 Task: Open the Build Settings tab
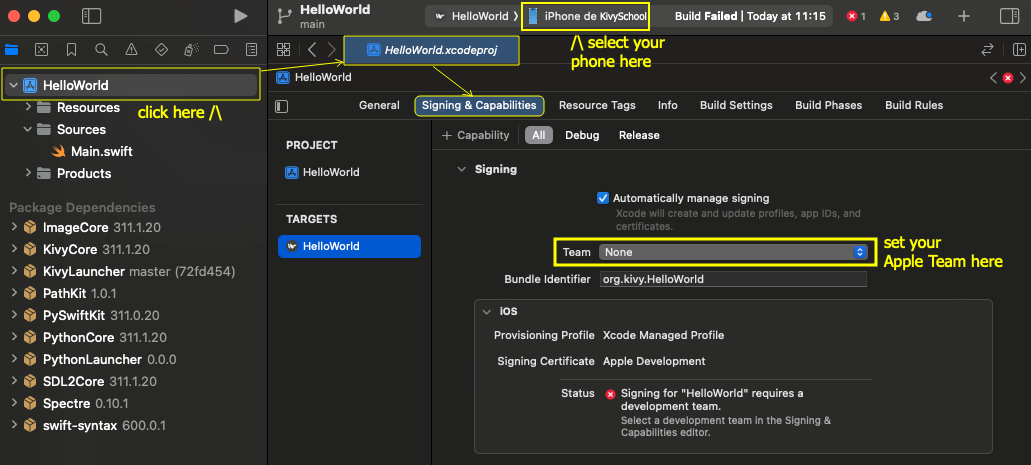pyautogui.click(x=736, y=105)
